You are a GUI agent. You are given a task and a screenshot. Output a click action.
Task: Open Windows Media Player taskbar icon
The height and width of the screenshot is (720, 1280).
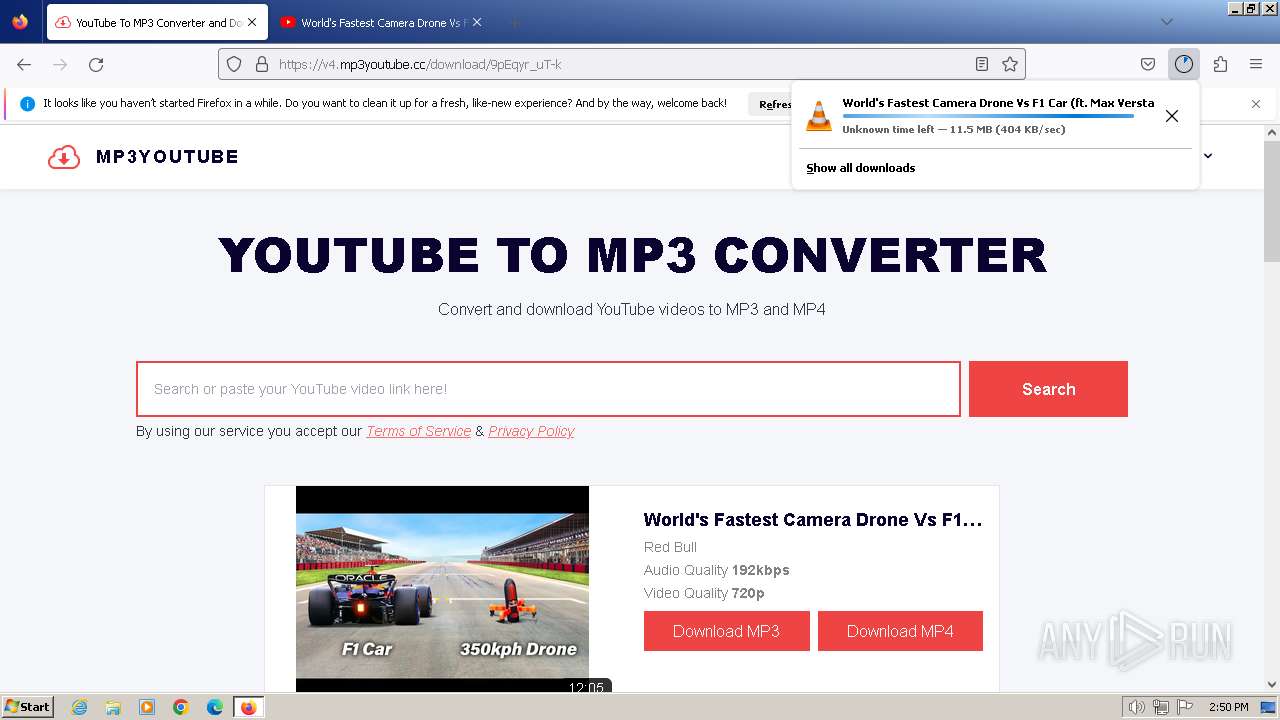pos(147,707)
